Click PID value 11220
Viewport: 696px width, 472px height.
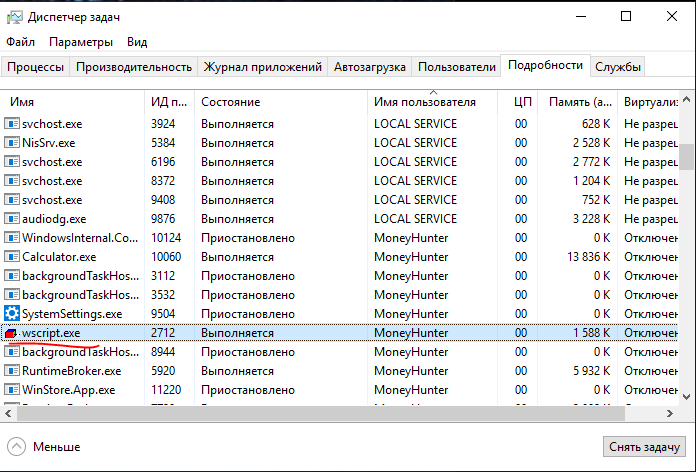[166, 390]
